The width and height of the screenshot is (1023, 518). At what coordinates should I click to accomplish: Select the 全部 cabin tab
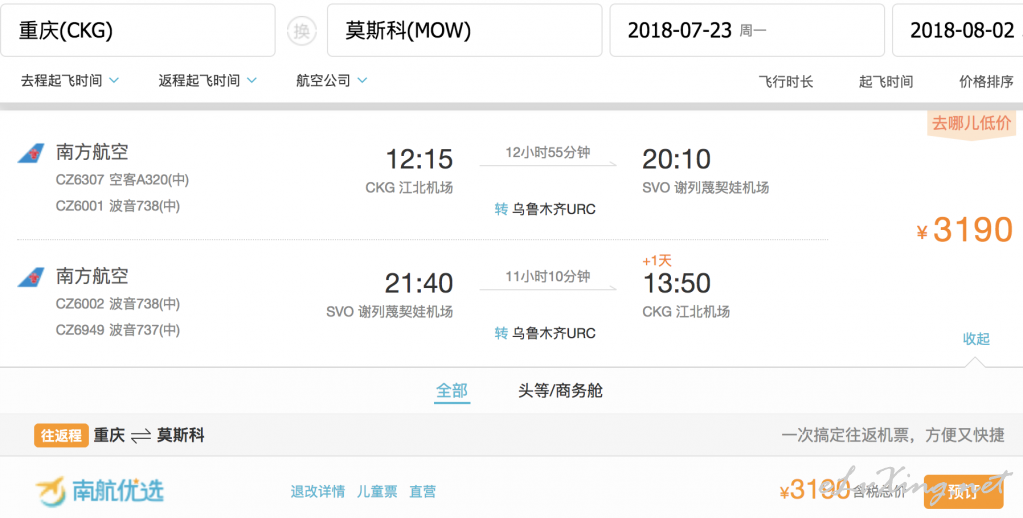[x=451, y=391]
